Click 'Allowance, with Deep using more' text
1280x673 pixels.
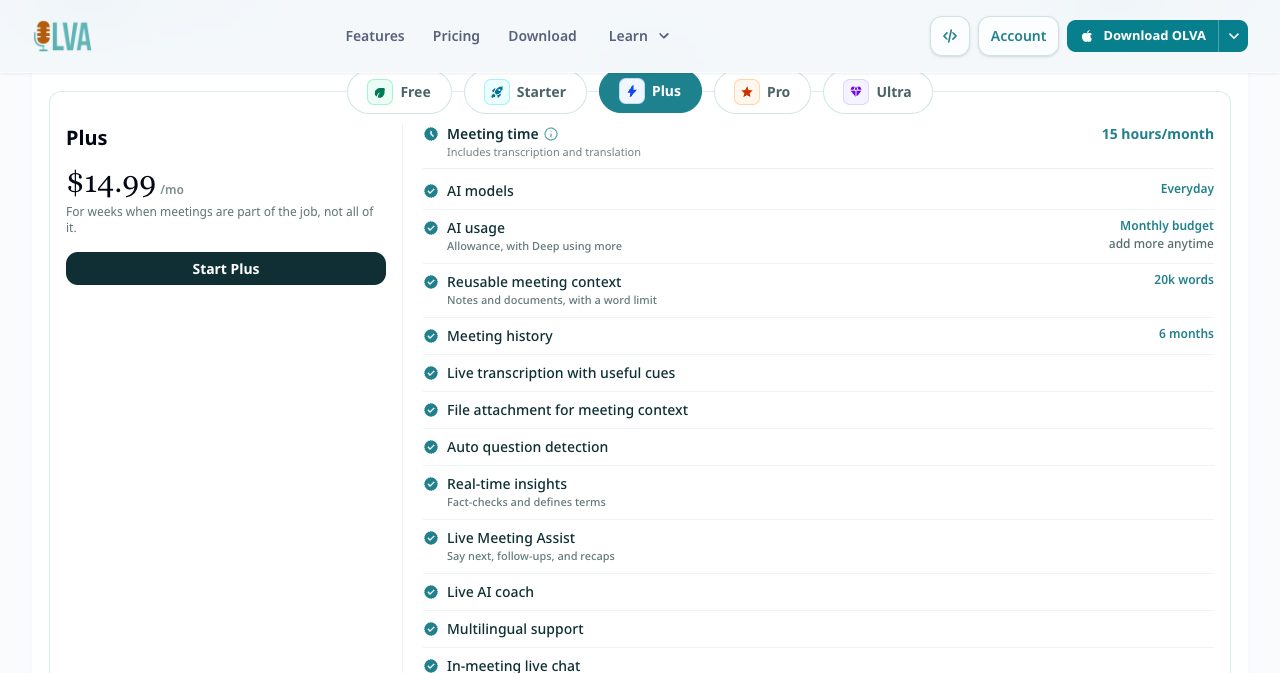(x=534, y=246)
